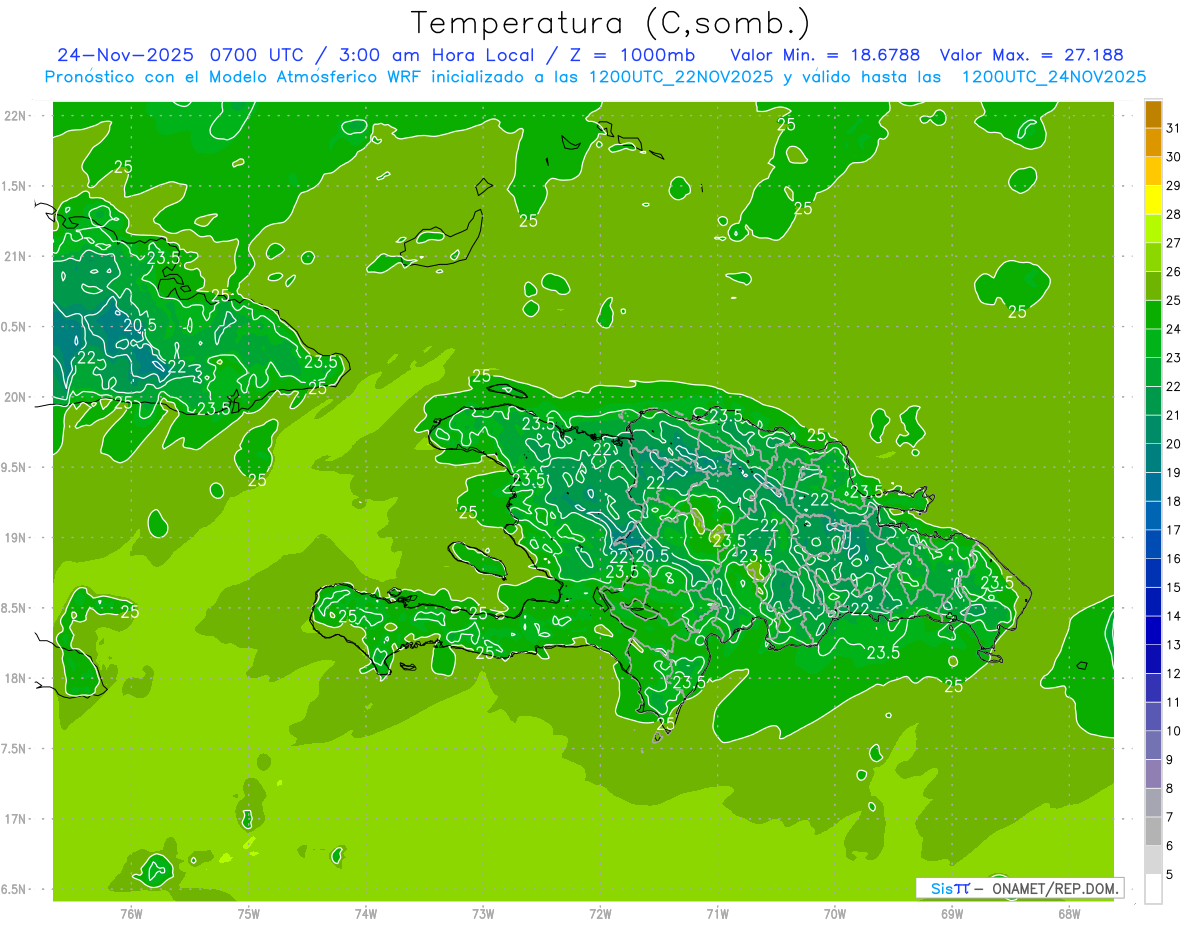The height and width of the screenshot is (927, 1200).
Task: Click legend label "24"
Action: point(1173,329)
